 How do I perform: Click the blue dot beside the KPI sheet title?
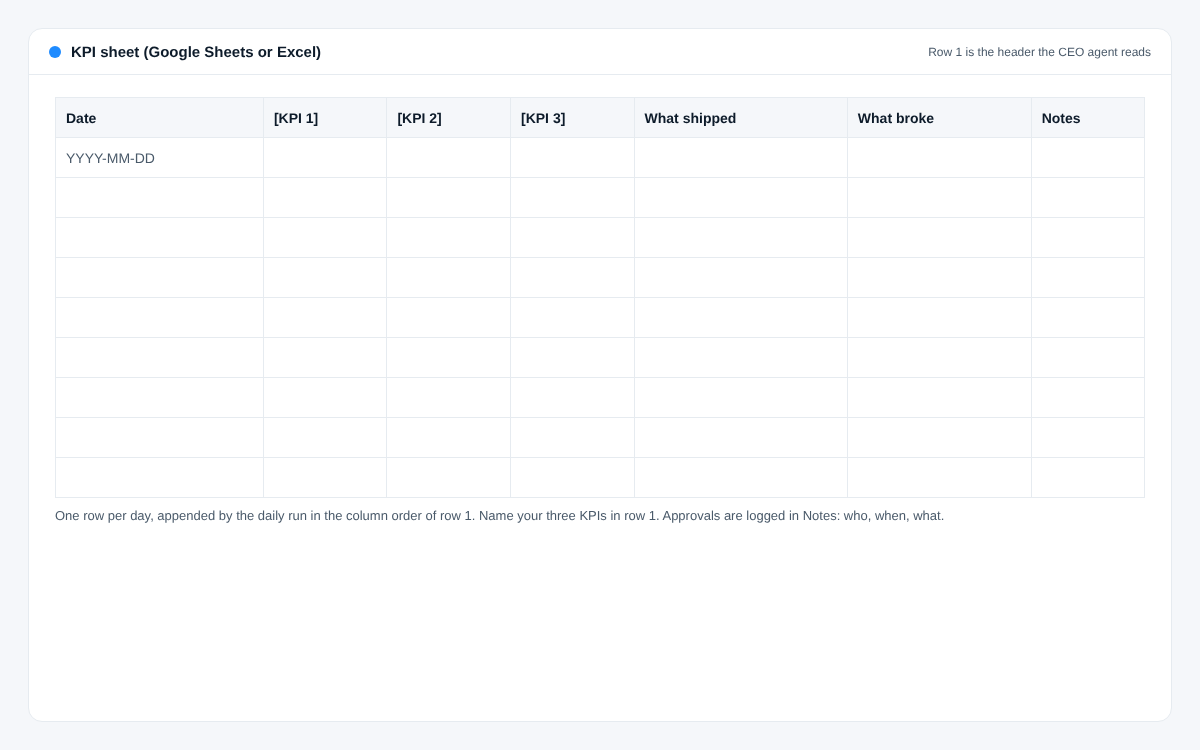coord(55,52)
